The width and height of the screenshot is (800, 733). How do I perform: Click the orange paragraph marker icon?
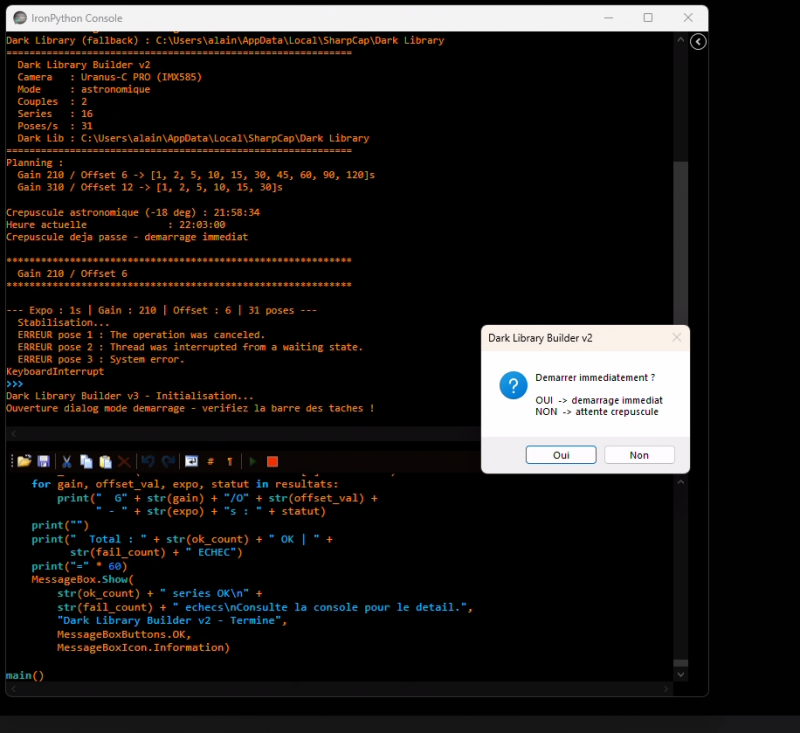click(230, 462)
